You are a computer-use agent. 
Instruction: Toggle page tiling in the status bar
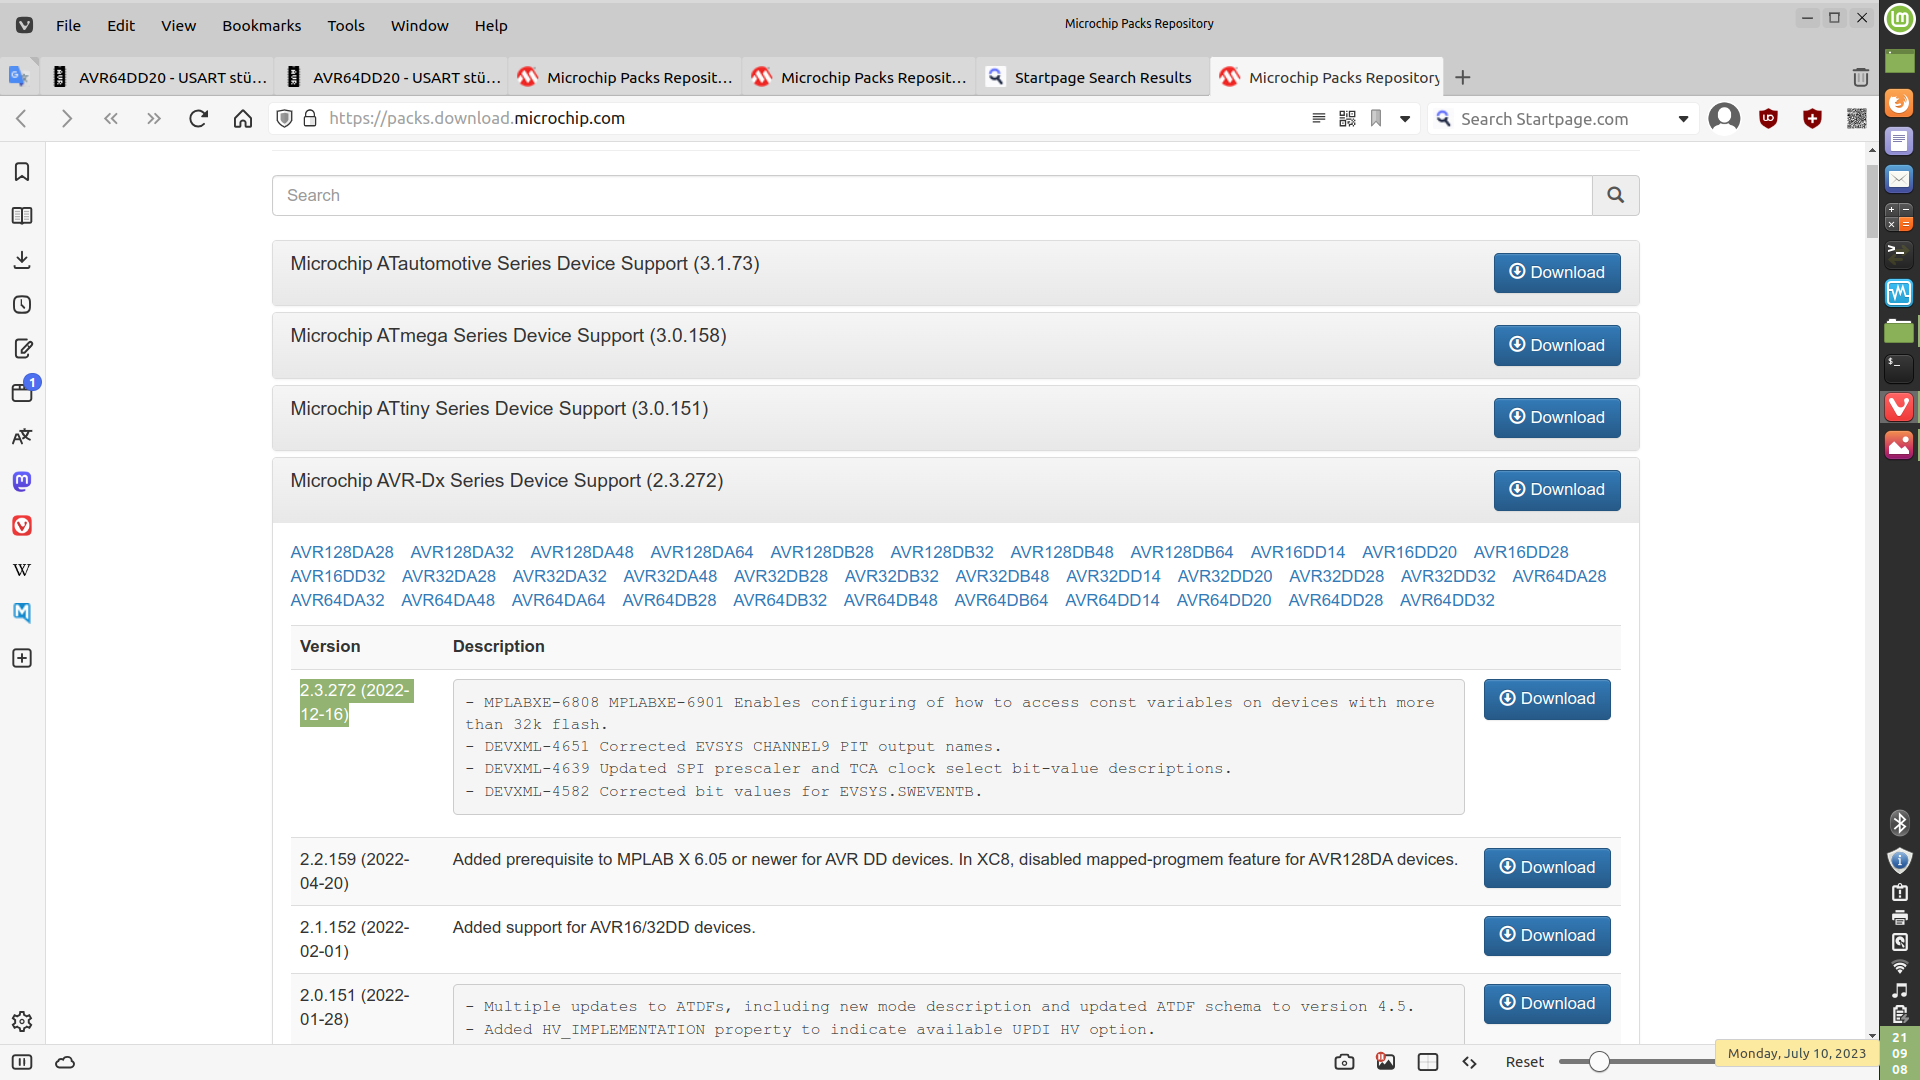1428,1062
